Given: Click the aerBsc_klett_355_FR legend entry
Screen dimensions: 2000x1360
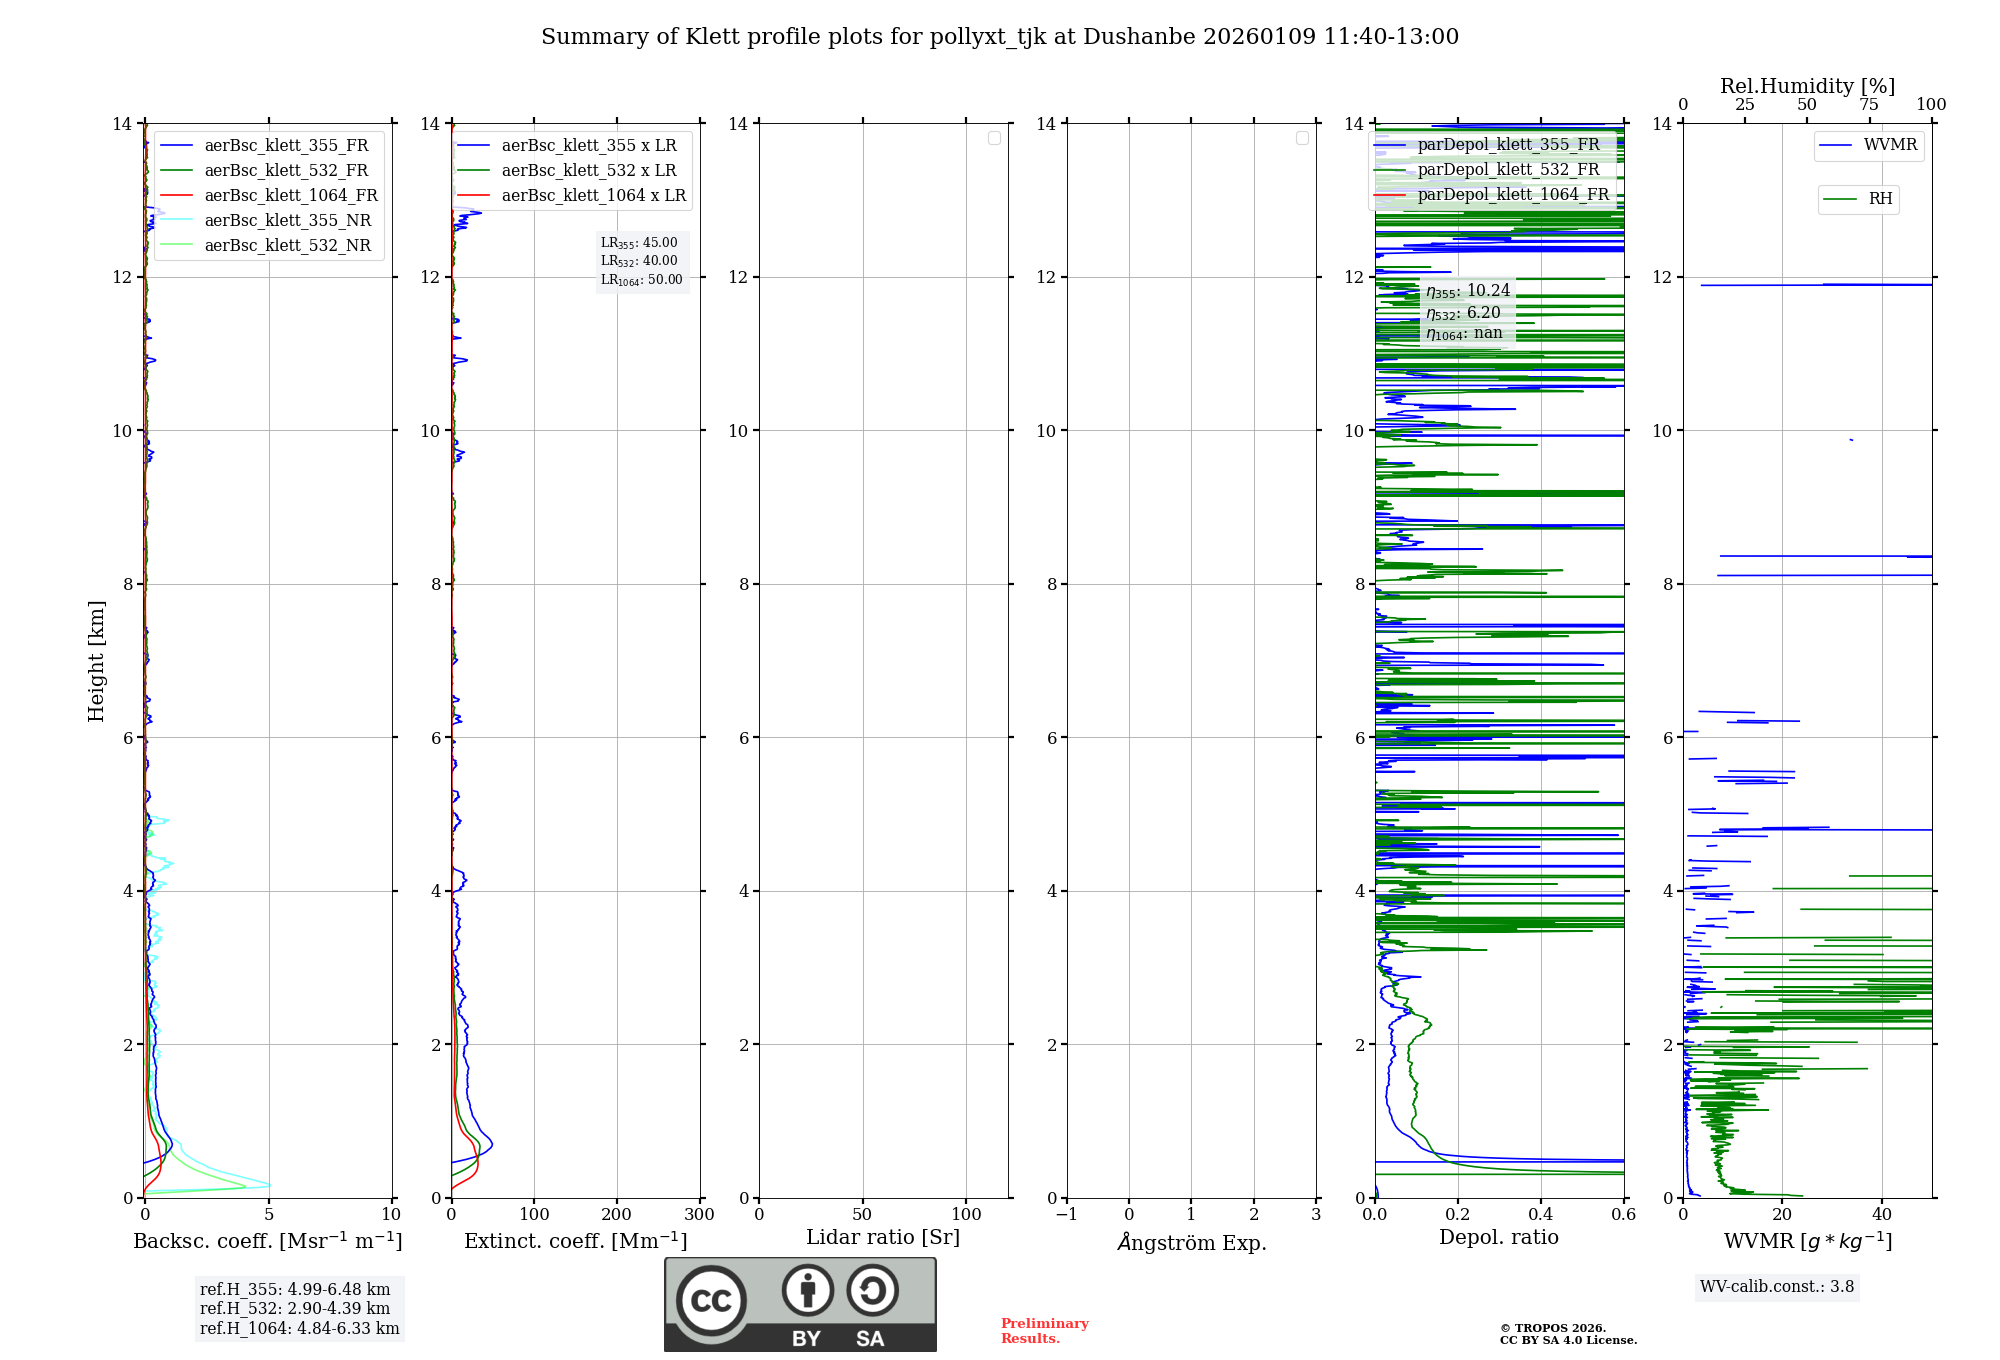Looking at the screenshot, I should coord(286,145).
